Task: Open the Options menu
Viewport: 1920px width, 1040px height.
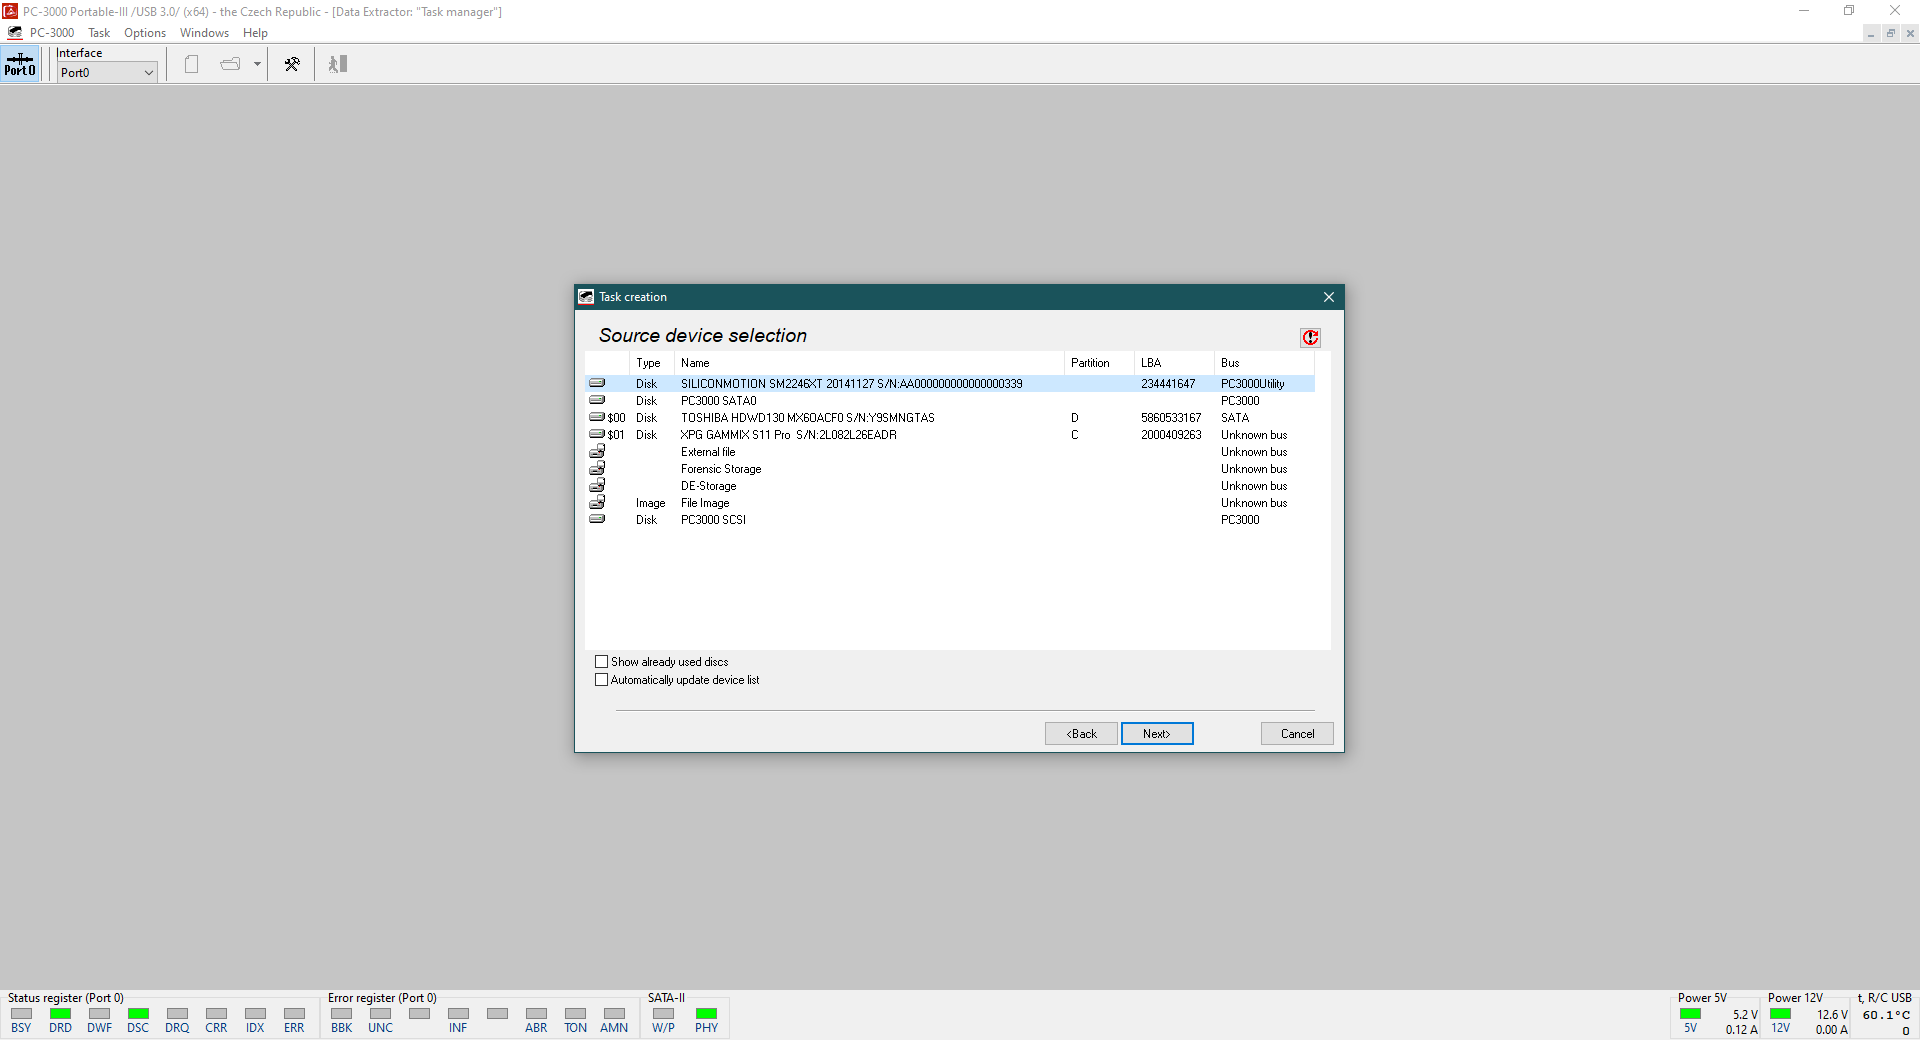Action: click(x=145, y=33)
